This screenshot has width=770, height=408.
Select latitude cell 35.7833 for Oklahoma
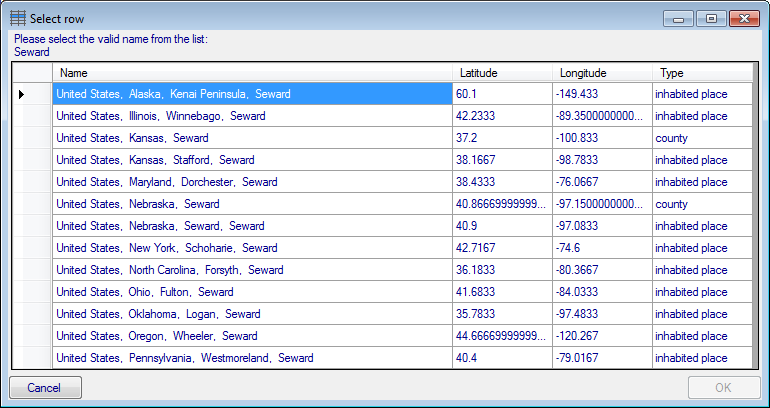[x=502, y=314]
